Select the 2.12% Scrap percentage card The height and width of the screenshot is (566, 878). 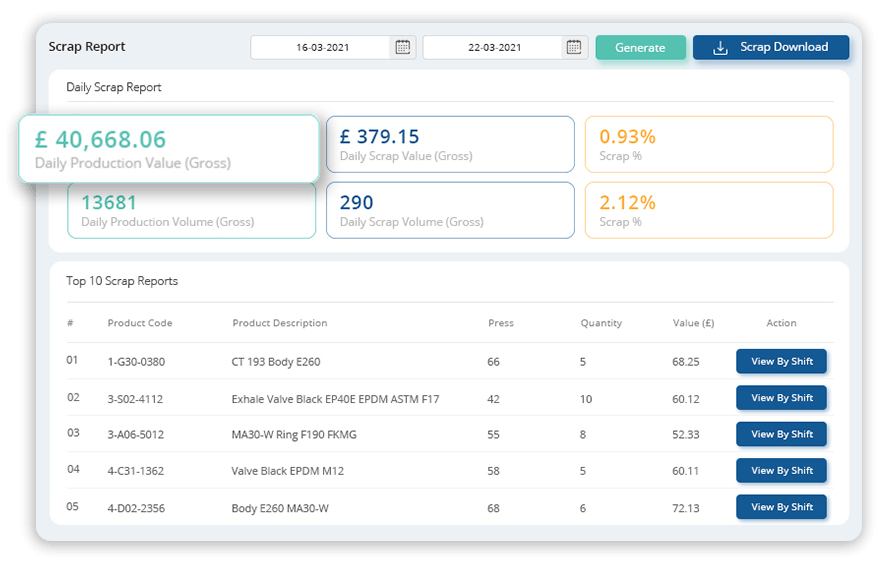[708, 210]
